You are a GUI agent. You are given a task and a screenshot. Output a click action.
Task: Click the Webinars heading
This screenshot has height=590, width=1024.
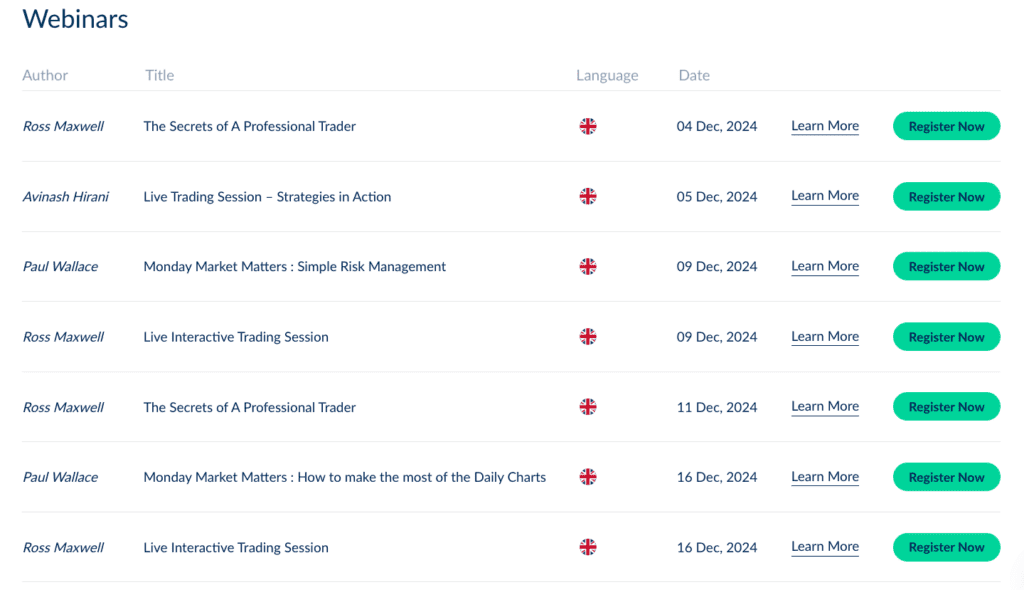click(x=75, y=18)
